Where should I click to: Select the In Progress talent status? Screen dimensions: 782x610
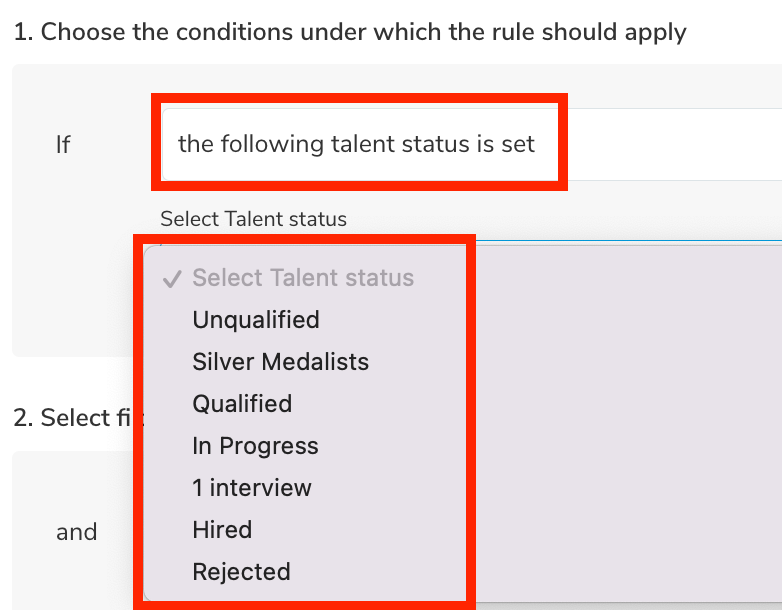(255, 446)
